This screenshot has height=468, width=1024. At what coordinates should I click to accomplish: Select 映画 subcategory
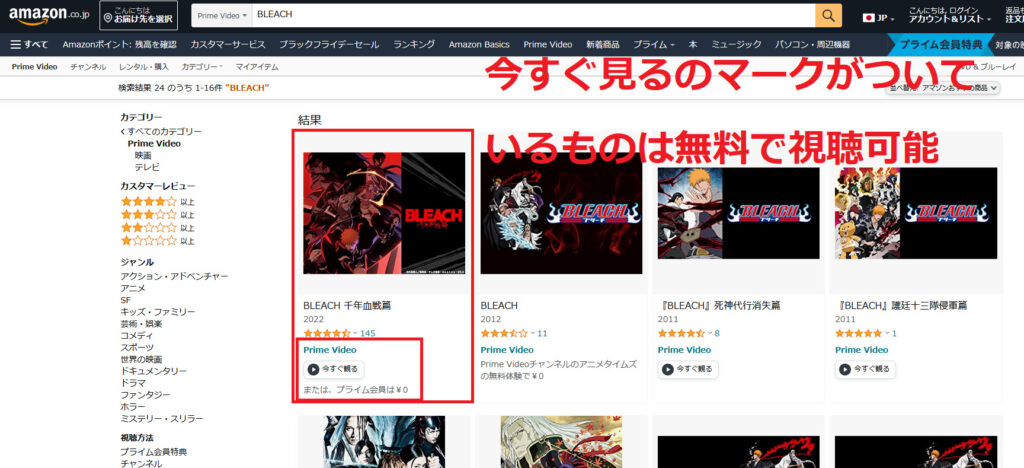coord(143,155)
